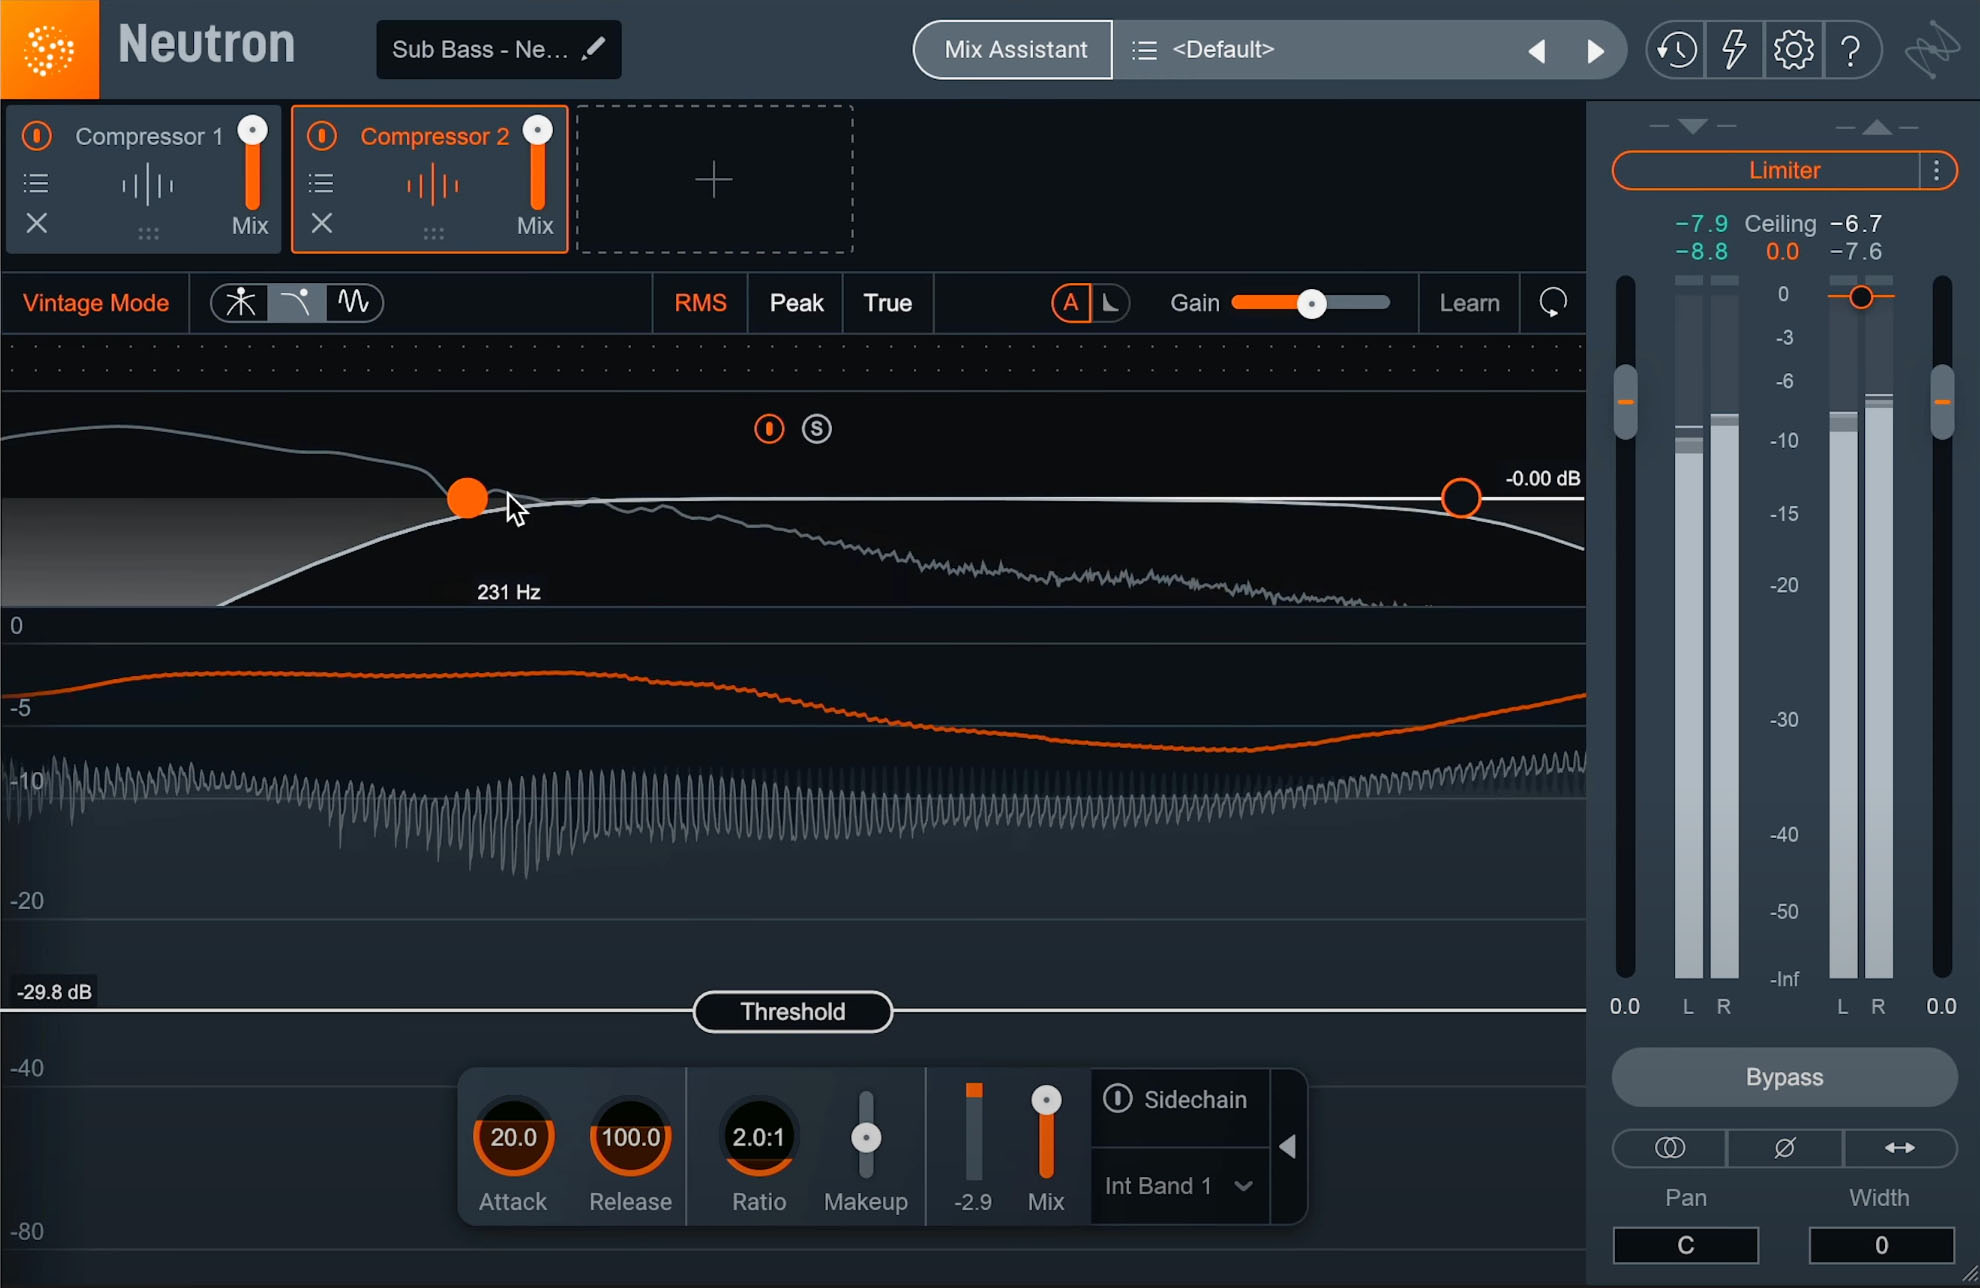Click the Ratio knob set to 2.0:1
The width and height of the screenshot is (1980, 1288).
[x=759, y=1137]
